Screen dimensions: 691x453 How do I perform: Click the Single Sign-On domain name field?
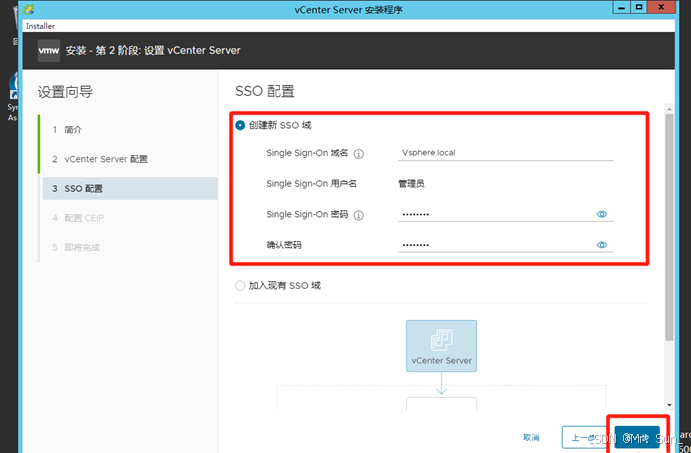[505, 153]
